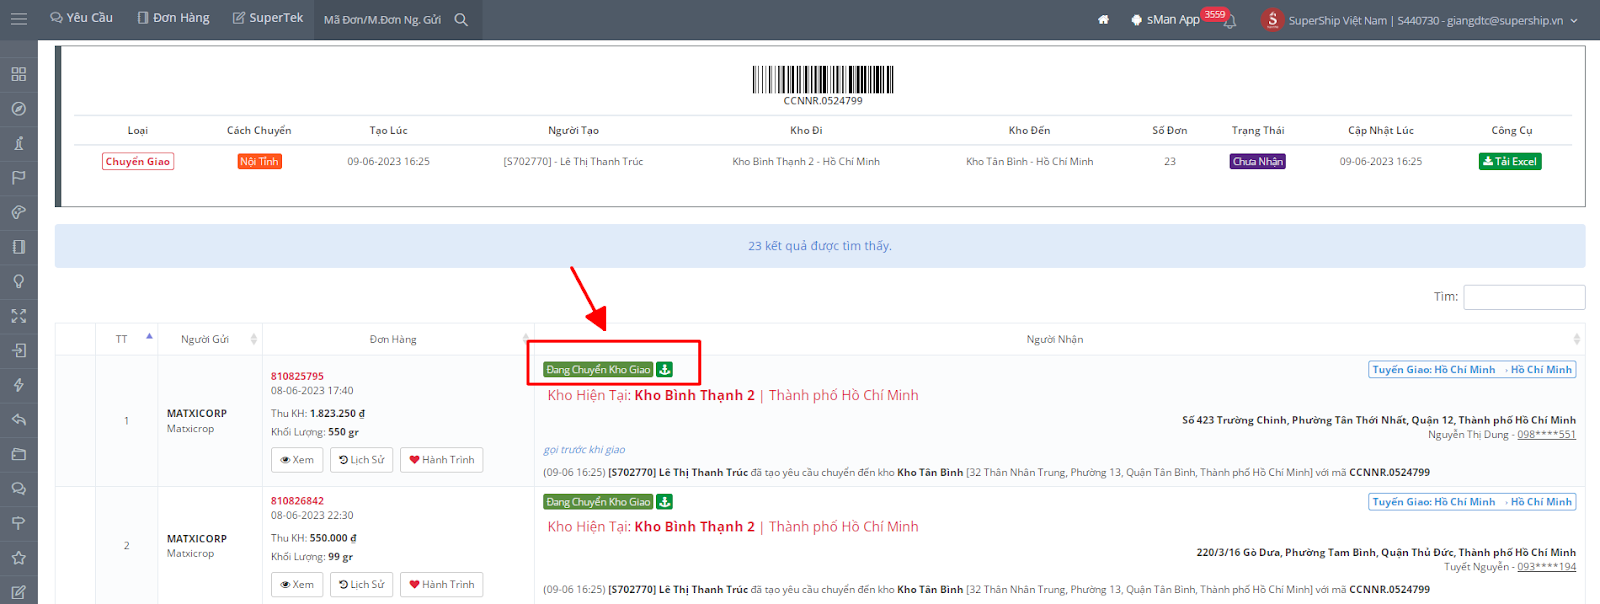
Task: Click the CCNNR.0524799 barcode image
Action: point(823,80)
